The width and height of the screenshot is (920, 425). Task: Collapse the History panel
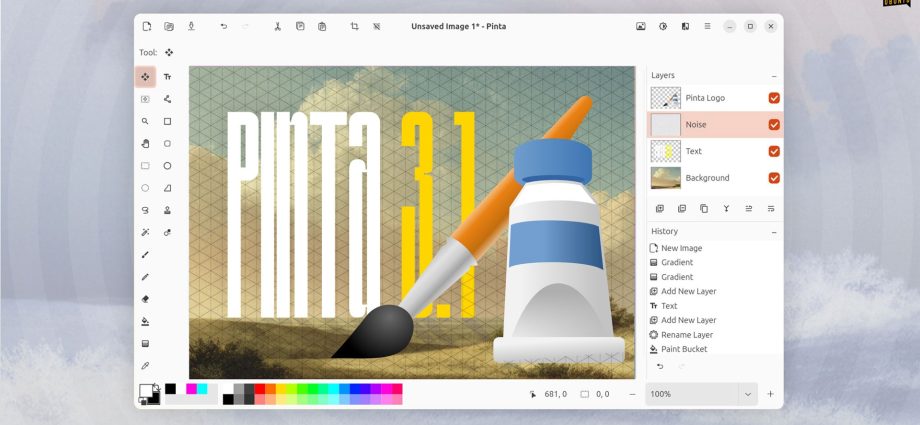click(x=774, y=232)
